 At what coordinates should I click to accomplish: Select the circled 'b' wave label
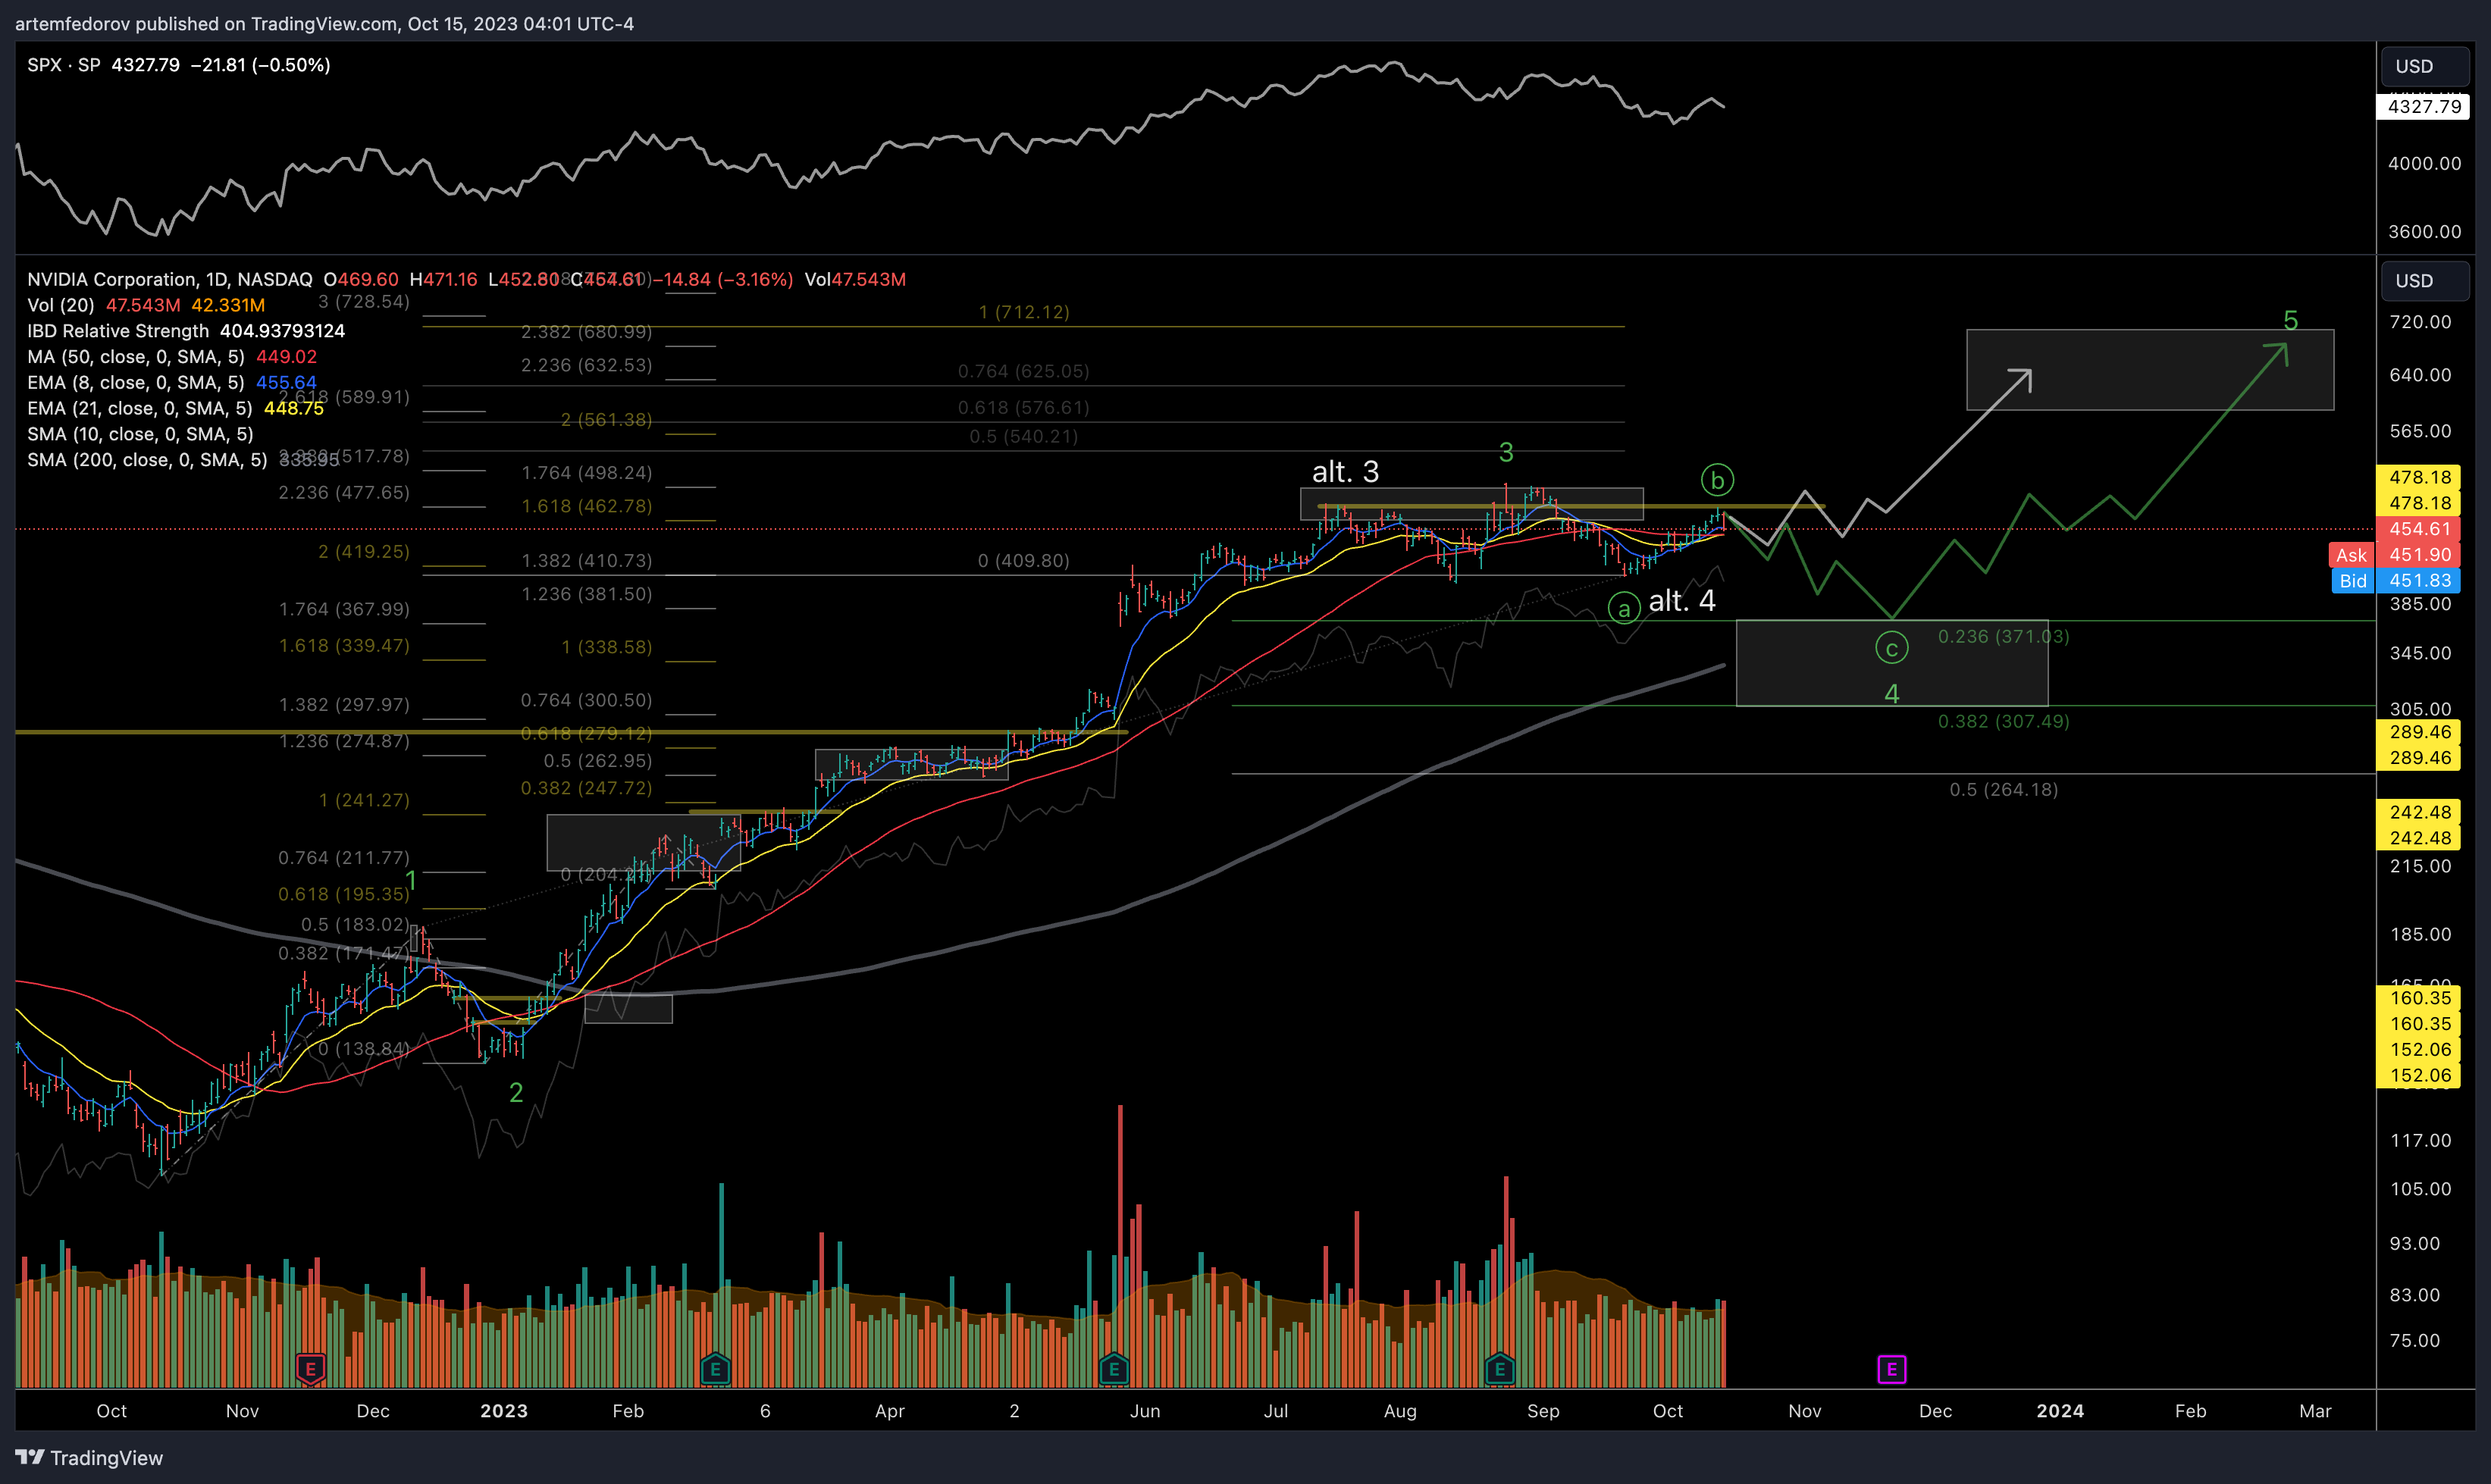click(1717, 480)
